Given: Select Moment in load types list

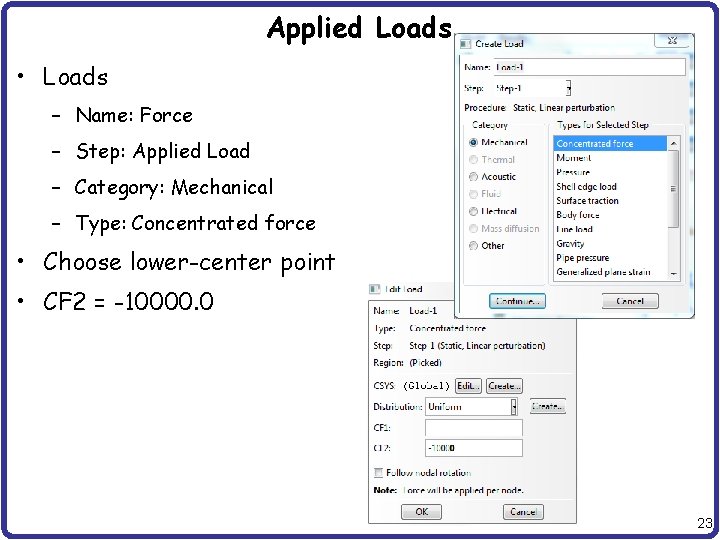Looking at the screenshot, I should point(610,158).
